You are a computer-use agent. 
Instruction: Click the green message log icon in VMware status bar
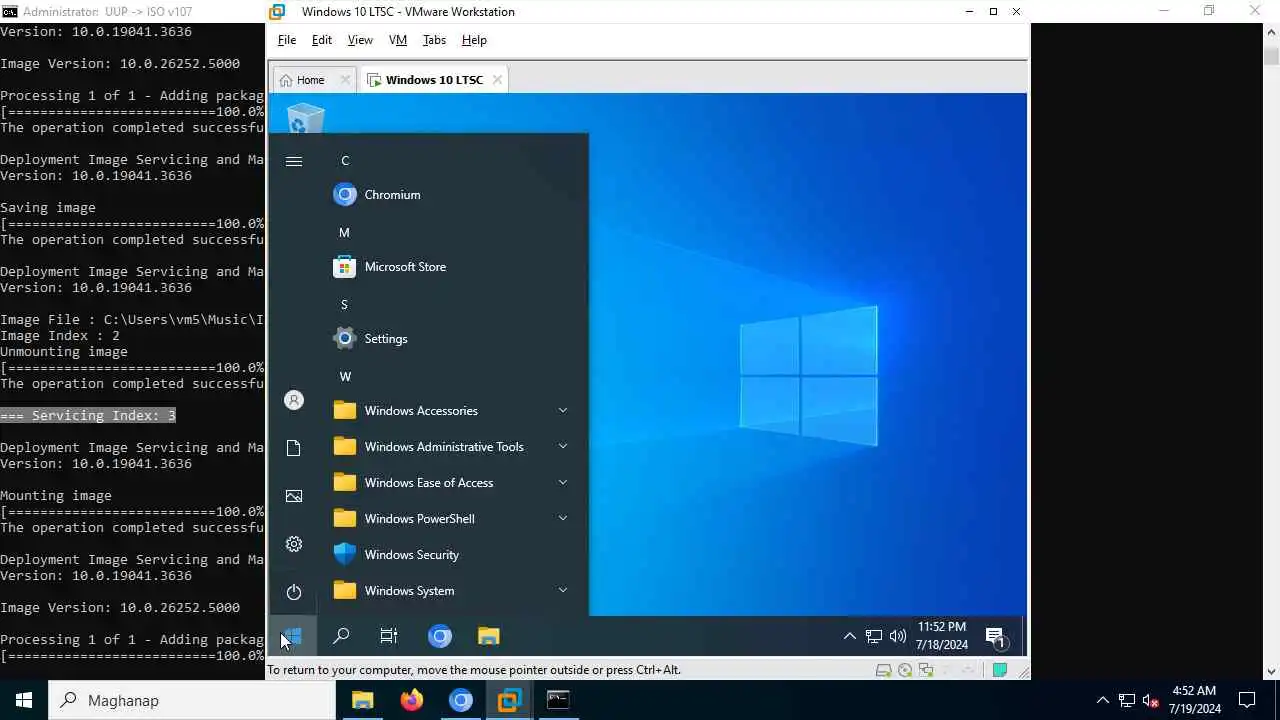[x=1000, y=670]
